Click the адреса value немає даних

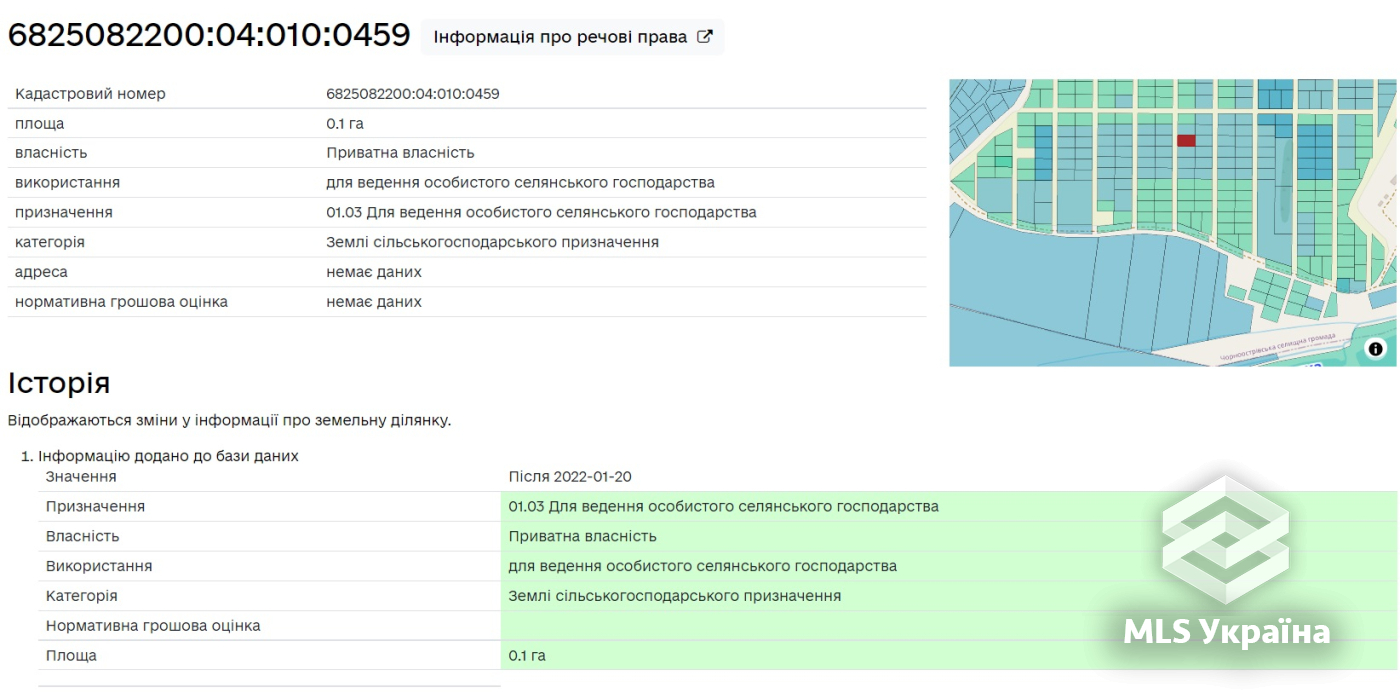(x=374, y=272)
